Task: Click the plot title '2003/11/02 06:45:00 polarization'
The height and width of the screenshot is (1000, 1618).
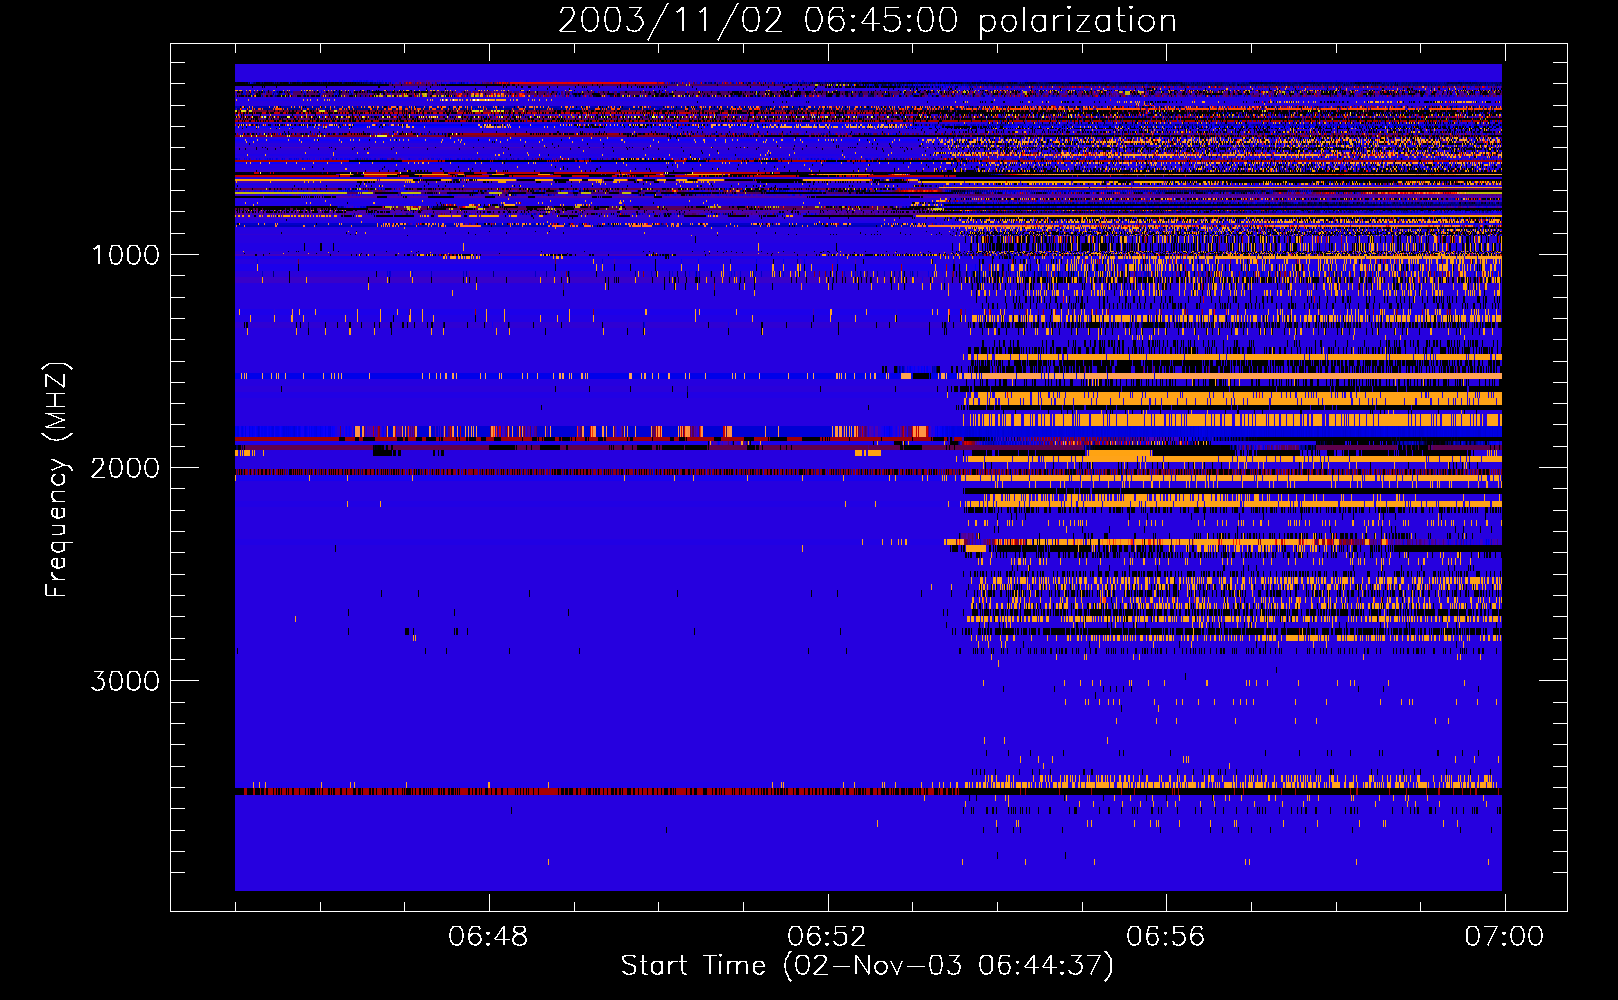Action: (867, 21)
